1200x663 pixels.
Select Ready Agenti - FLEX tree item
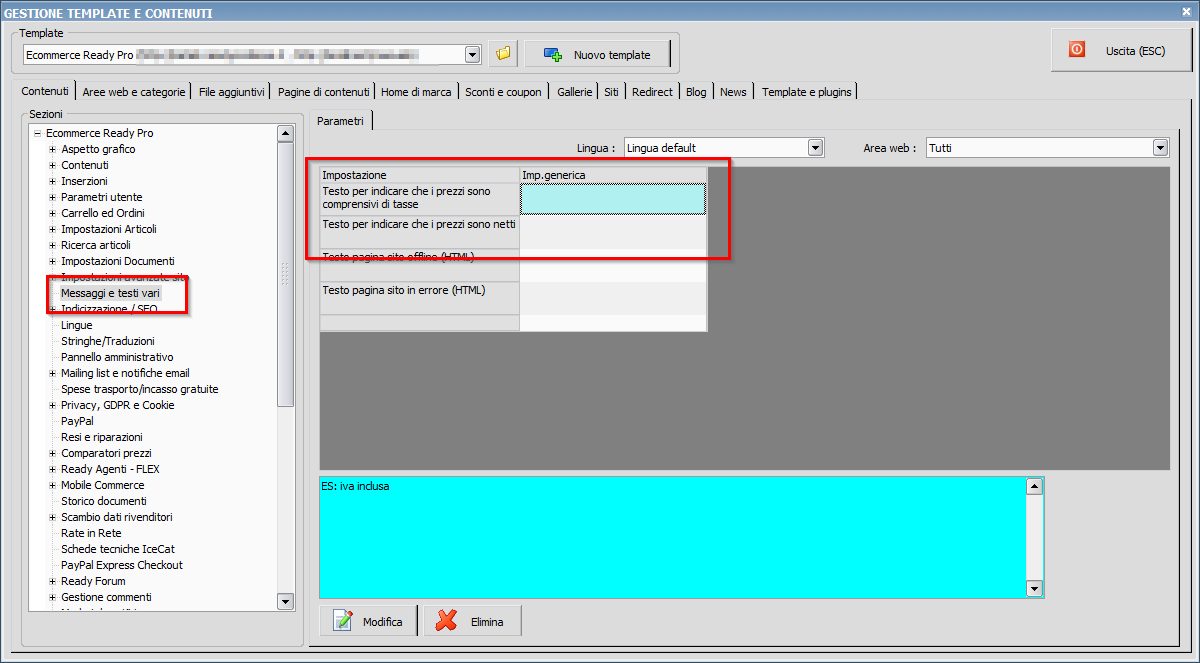110,469
